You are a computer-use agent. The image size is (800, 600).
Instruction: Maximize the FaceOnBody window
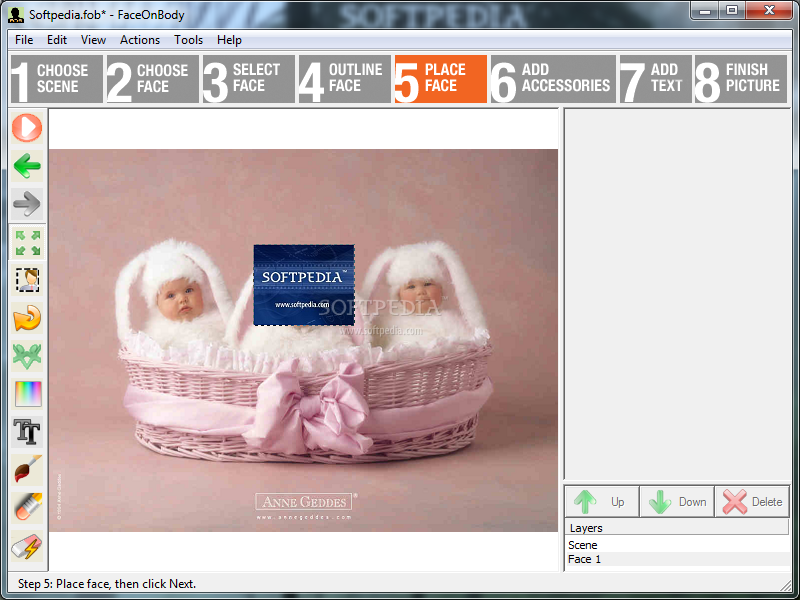pos(732,11)
